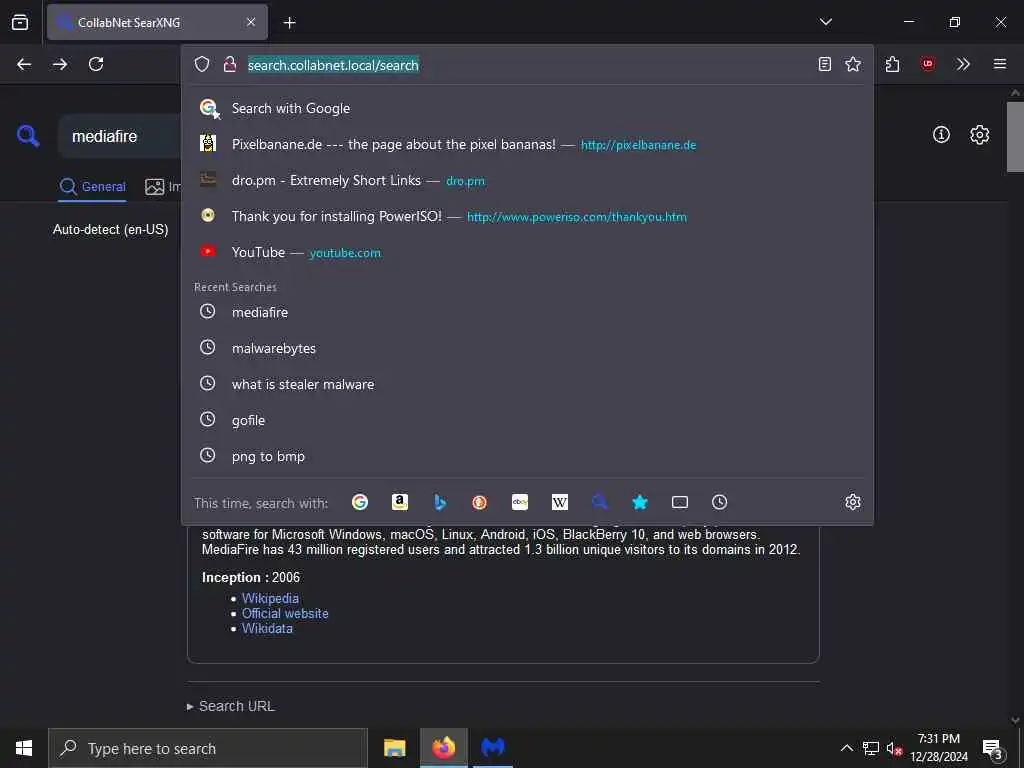
Task: Open uBlock Origin extension icon
Action: point(927,64)
